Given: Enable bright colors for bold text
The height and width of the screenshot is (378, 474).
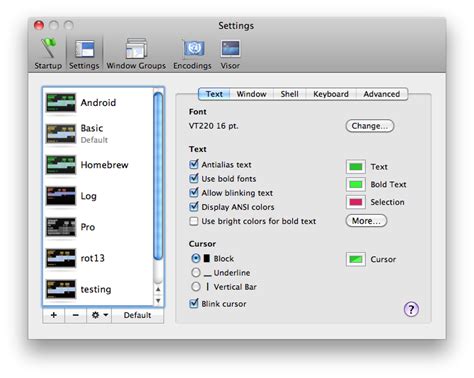Looking at the screenshot, I should (x=194, y=221).
